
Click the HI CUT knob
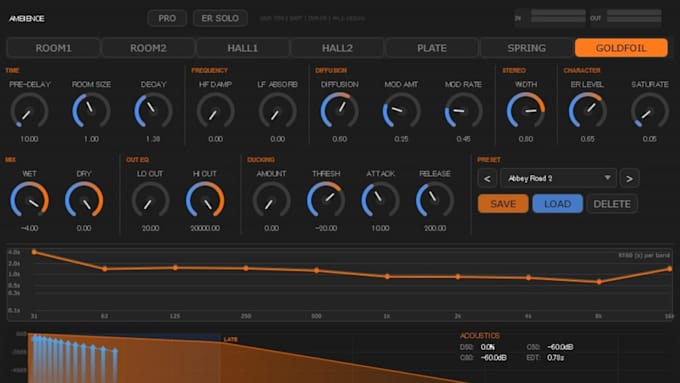[x=205, y=200]
